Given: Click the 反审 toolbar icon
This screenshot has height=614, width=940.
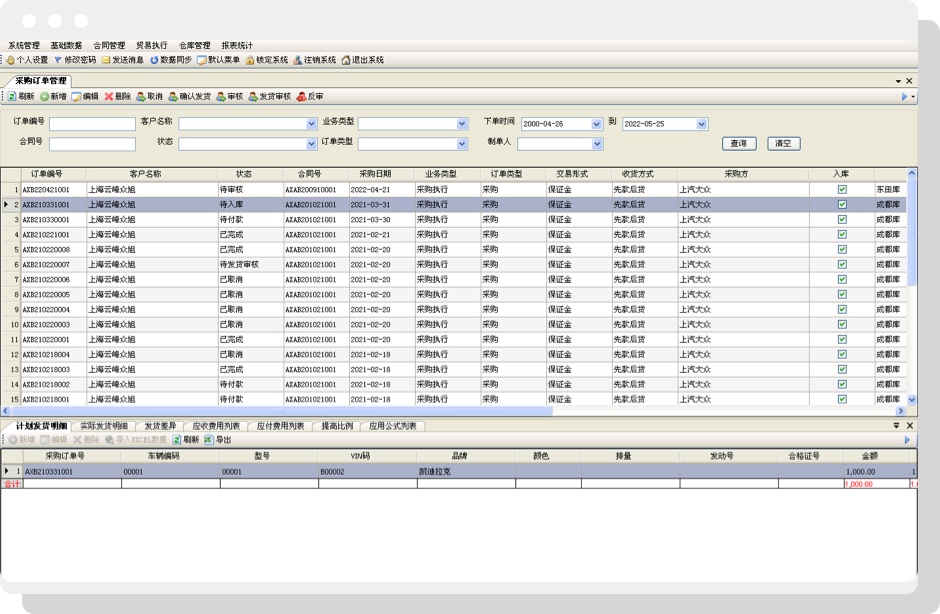Looking at the screenshot, I should (x=301, y=97).
